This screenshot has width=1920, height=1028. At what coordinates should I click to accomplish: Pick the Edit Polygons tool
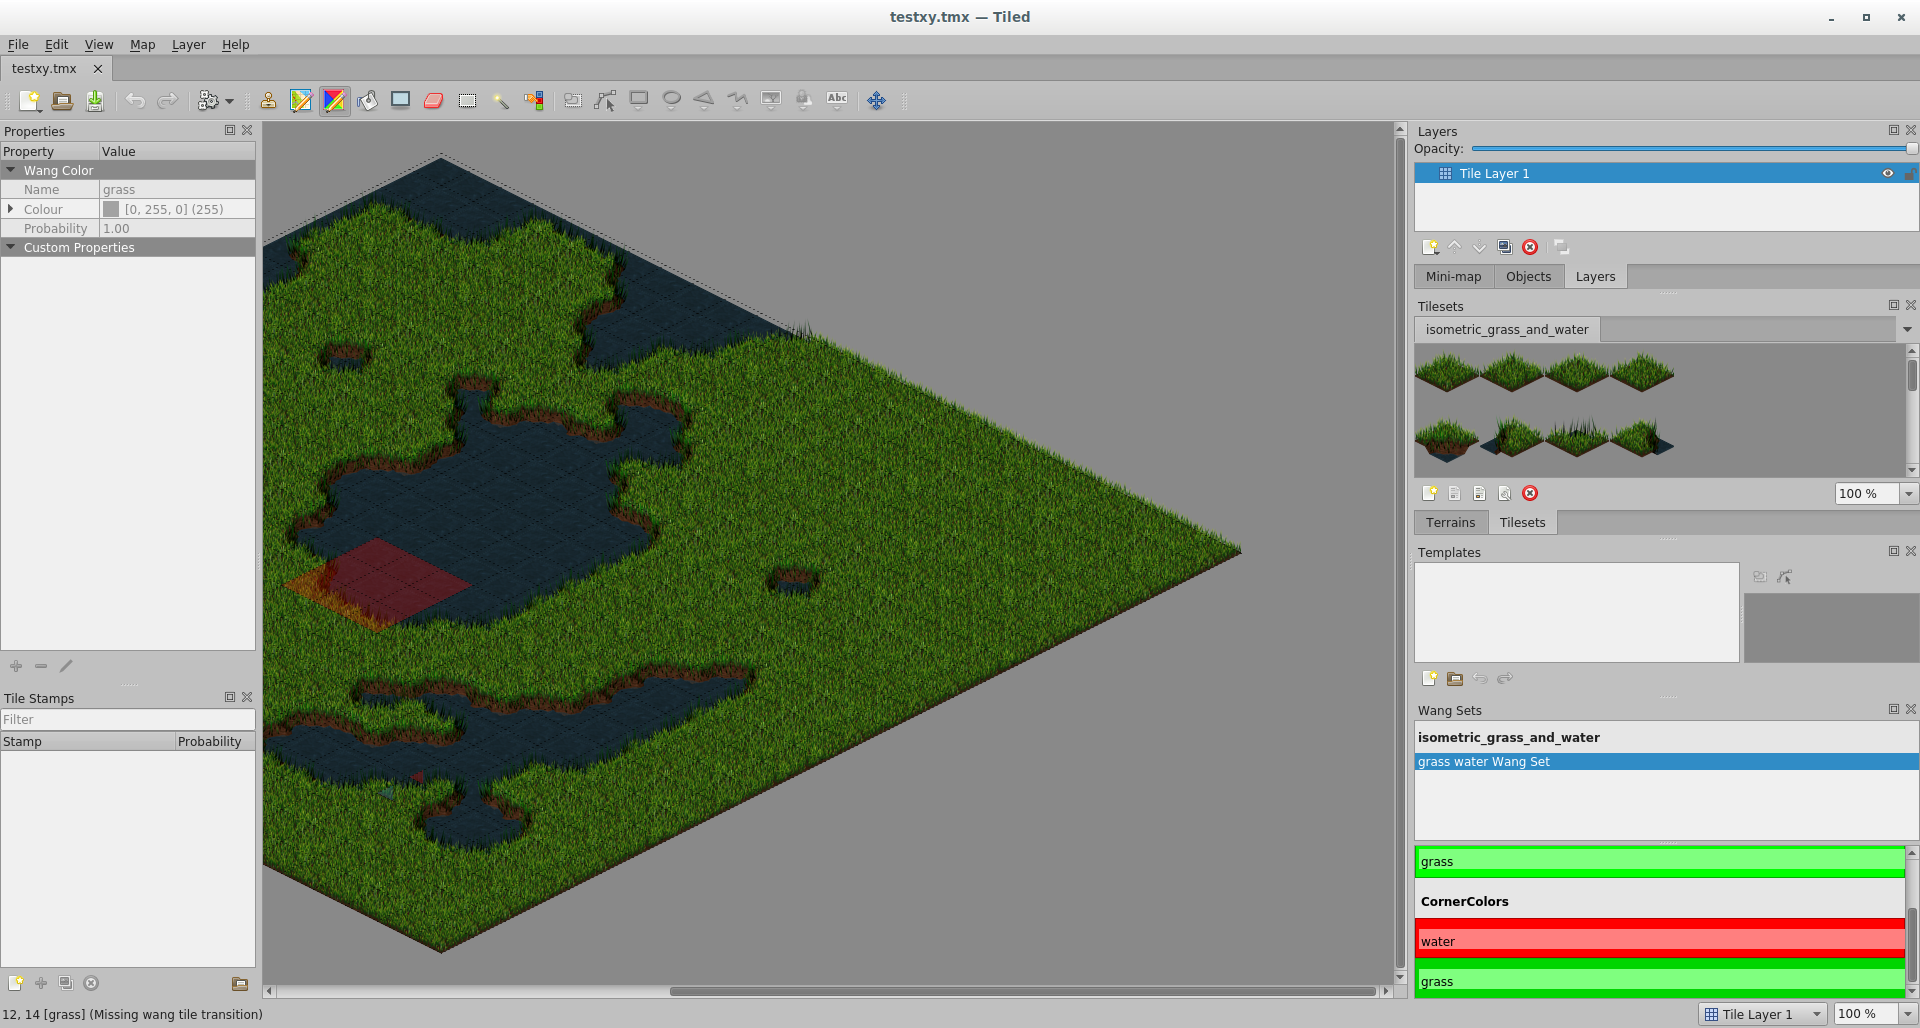605,100
